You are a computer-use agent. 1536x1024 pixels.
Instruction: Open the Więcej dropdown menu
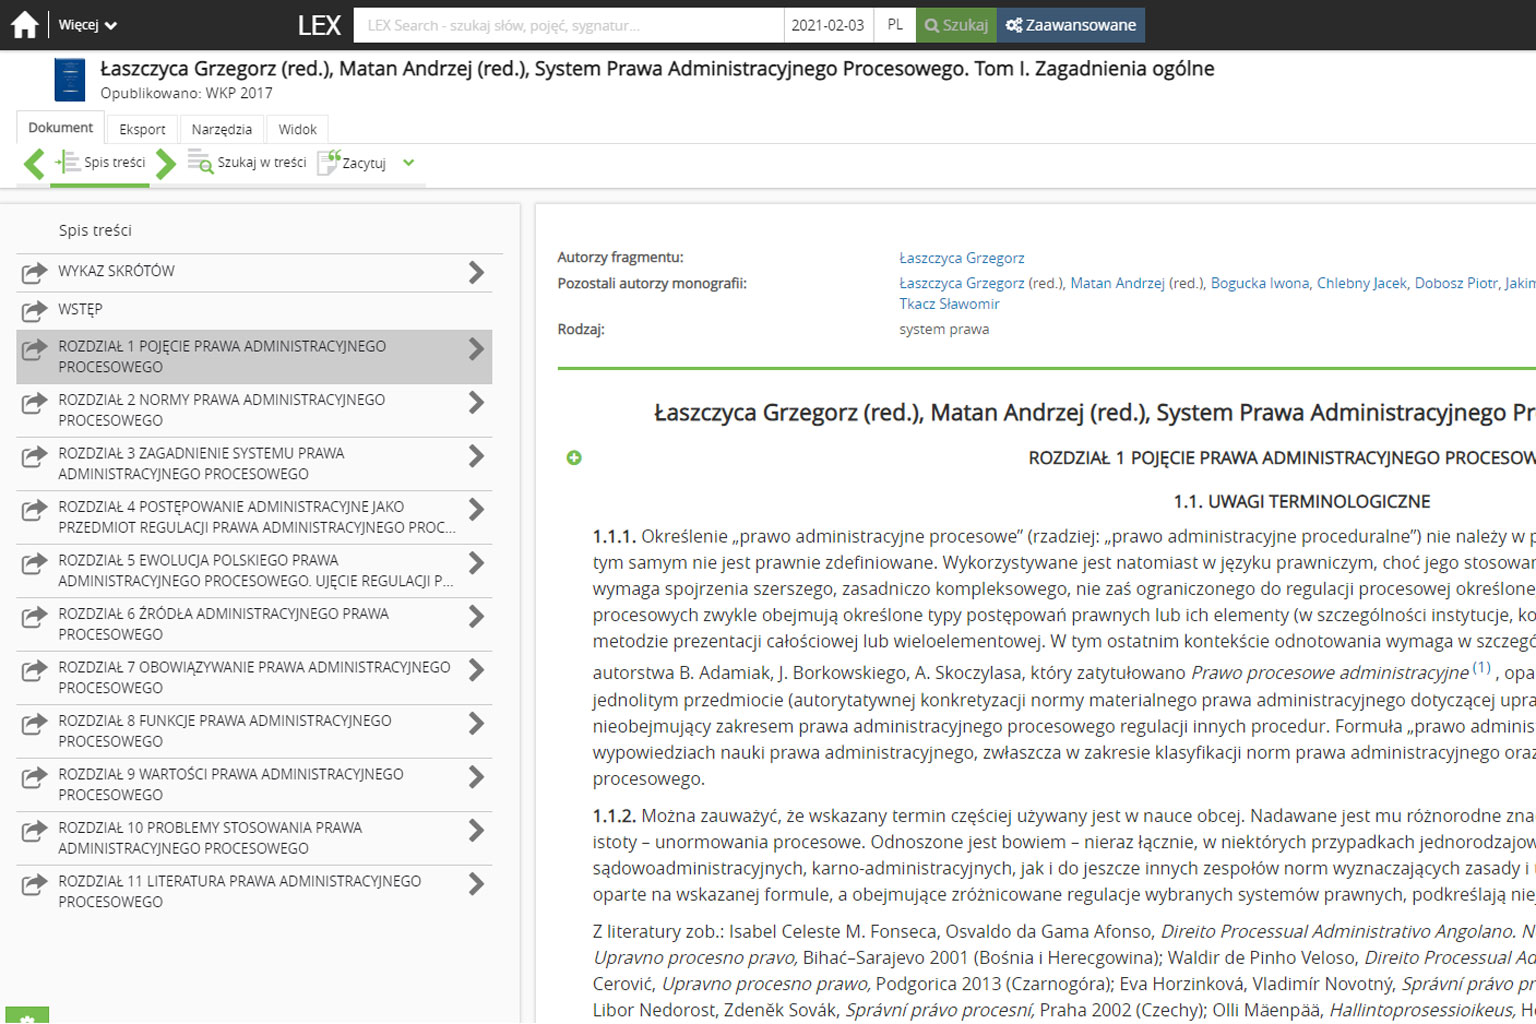[x=87, y=25]
